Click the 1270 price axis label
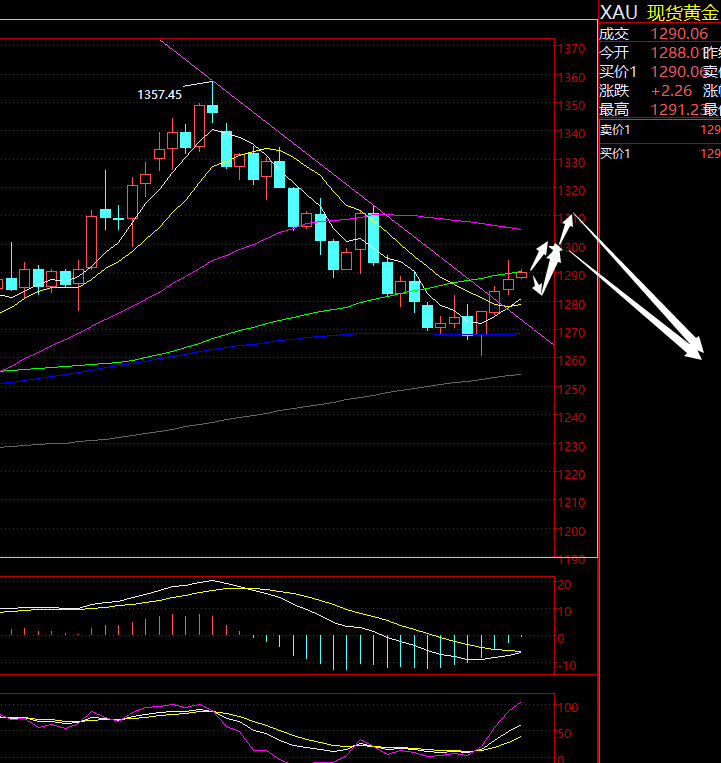The image size is (721, 763). [572, 333]
